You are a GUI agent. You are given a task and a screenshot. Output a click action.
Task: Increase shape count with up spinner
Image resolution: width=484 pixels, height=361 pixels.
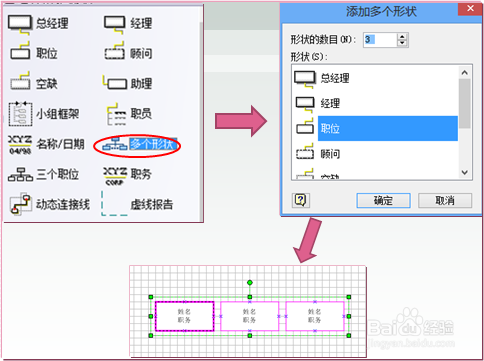pos(402,37)
